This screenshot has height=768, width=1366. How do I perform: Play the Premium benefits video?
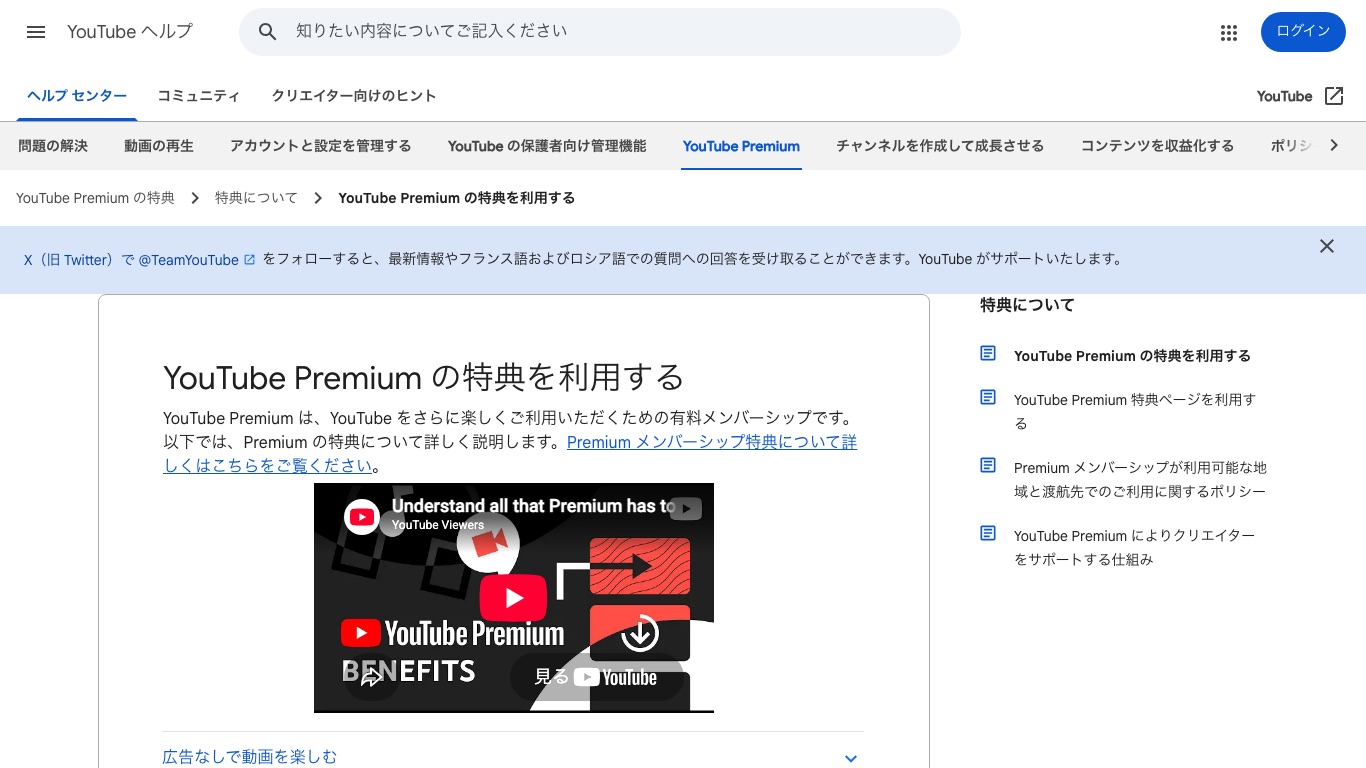click(x=513, y=598)
